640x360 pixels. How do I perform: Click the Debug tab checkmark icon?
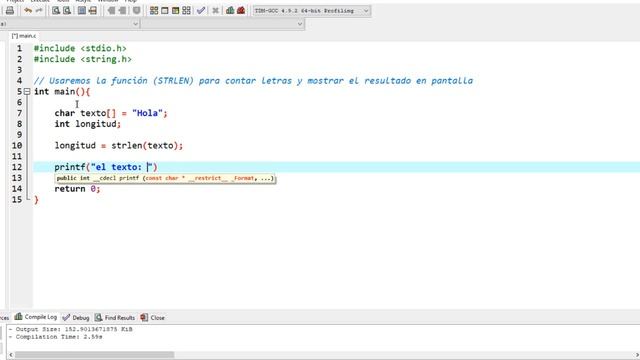click(x=66, y=318)
